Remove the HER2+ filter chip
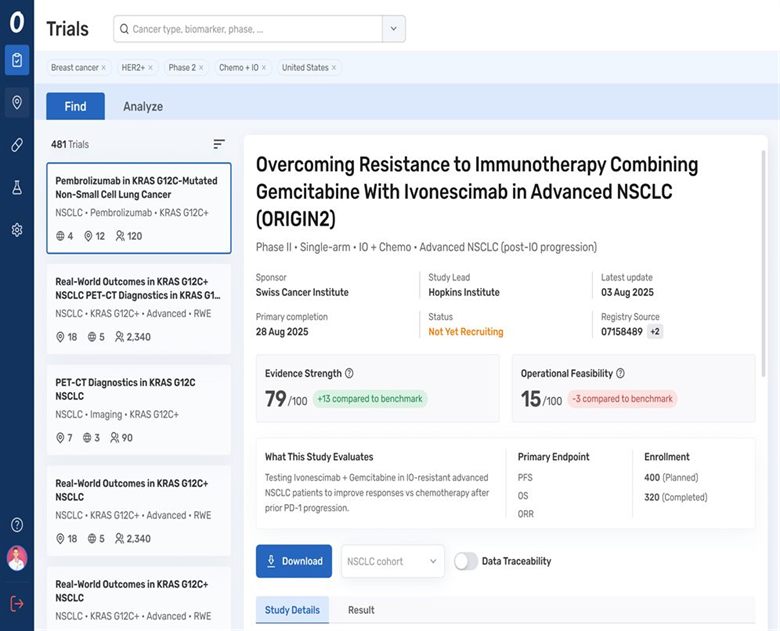 [151, 68]
